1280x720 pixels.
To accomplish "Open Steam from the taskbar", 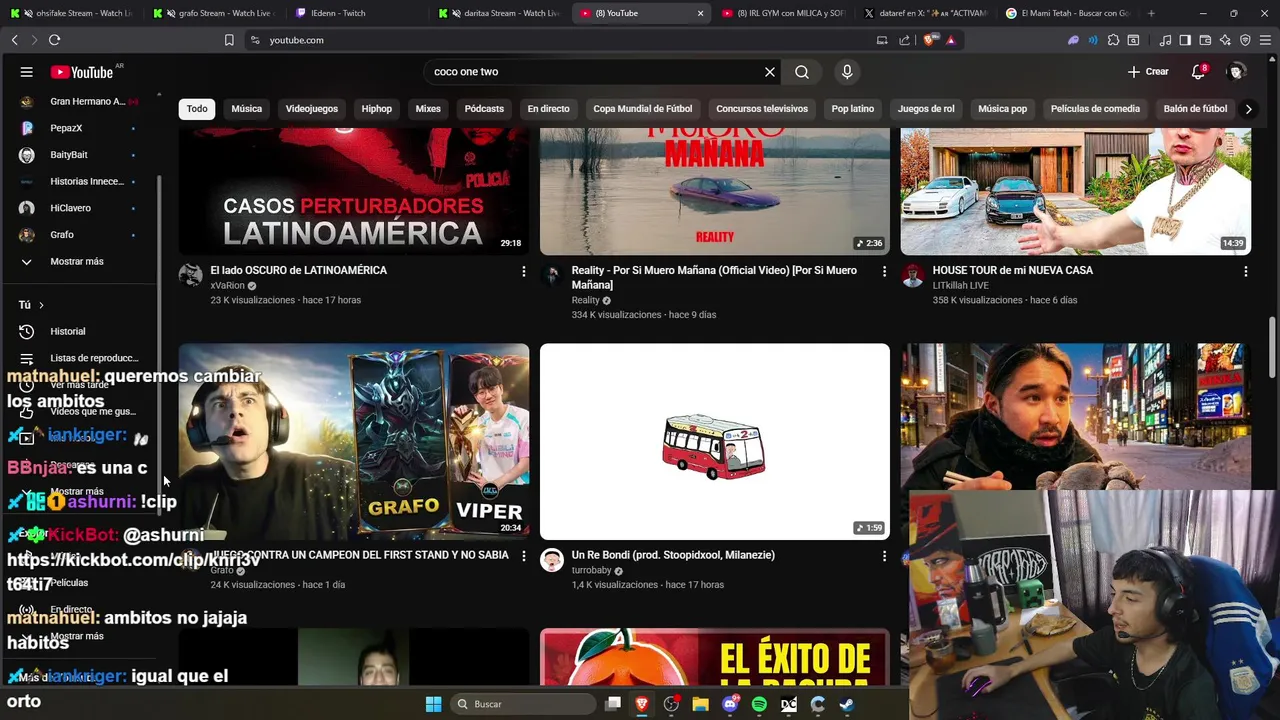I will click(x=846, y=704).
